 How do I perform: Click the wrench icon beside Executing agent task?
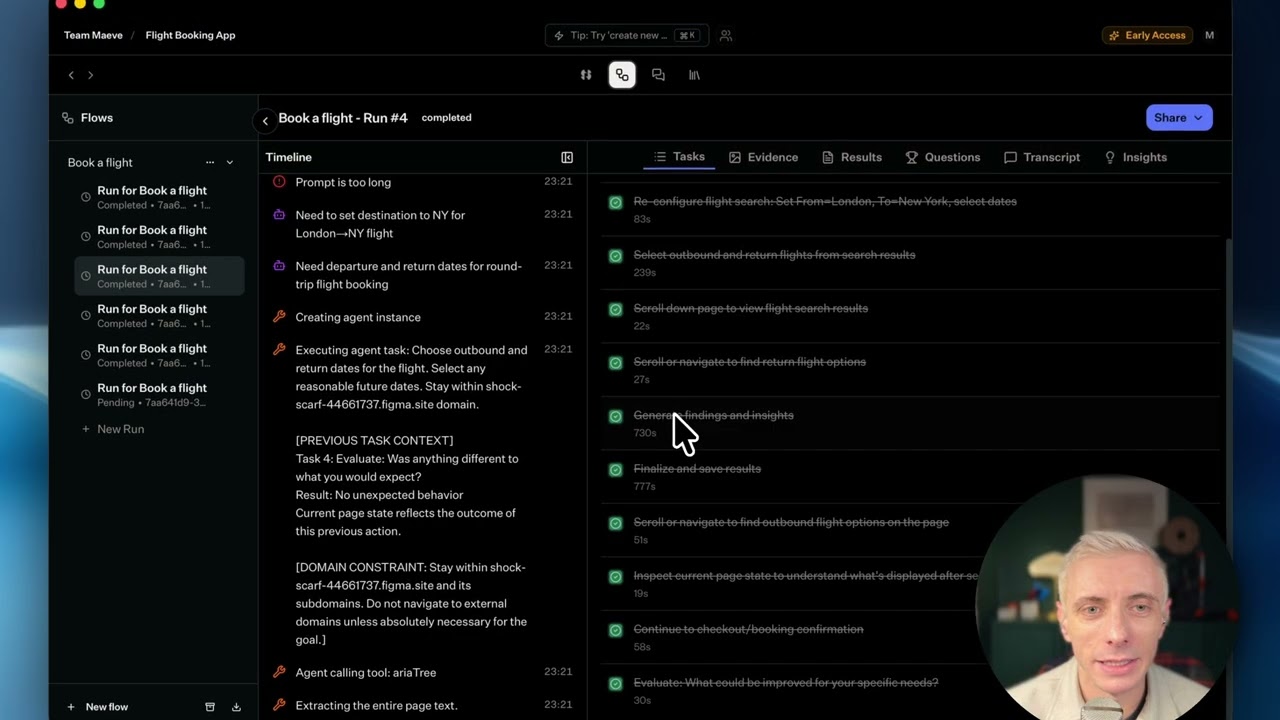279,349
